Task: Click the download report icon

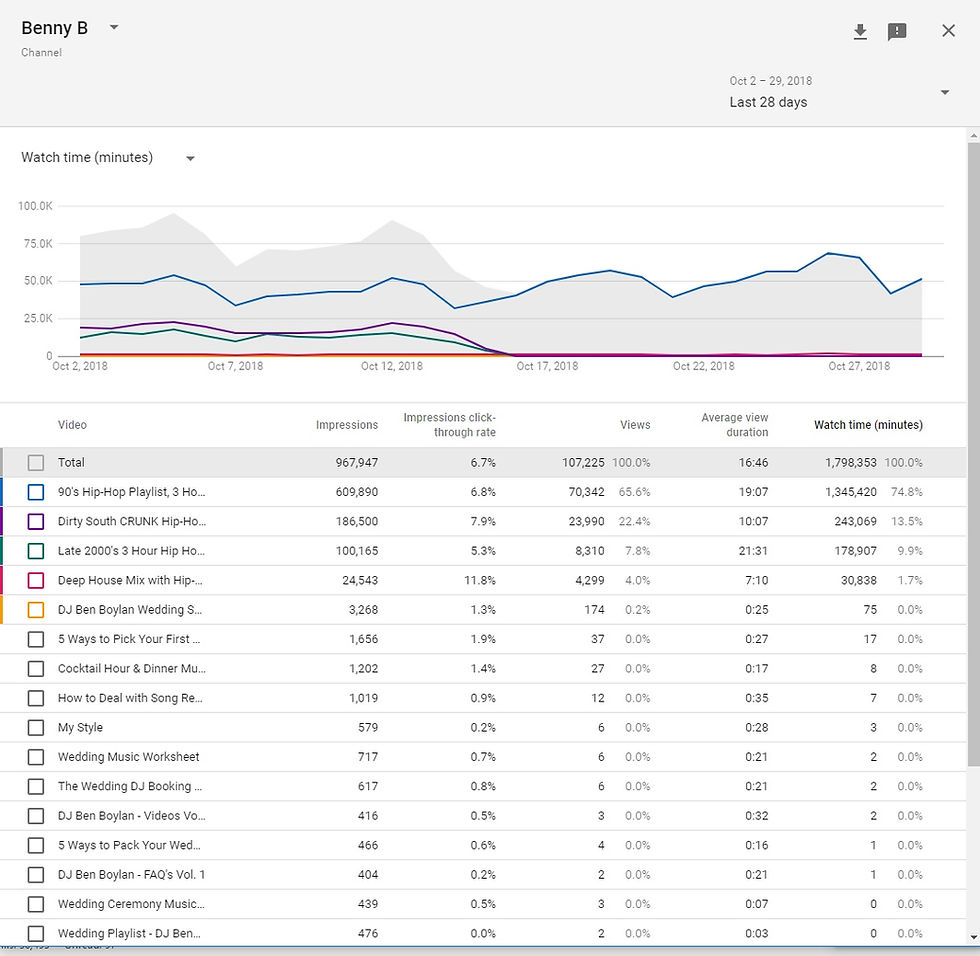Action: pyautogui.click(x=860, y=32)
